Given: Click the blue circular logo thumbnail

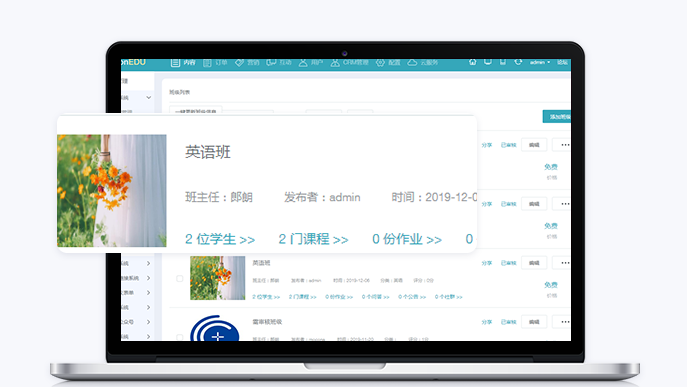Looking at the screenshot, I should click(215, 328).
